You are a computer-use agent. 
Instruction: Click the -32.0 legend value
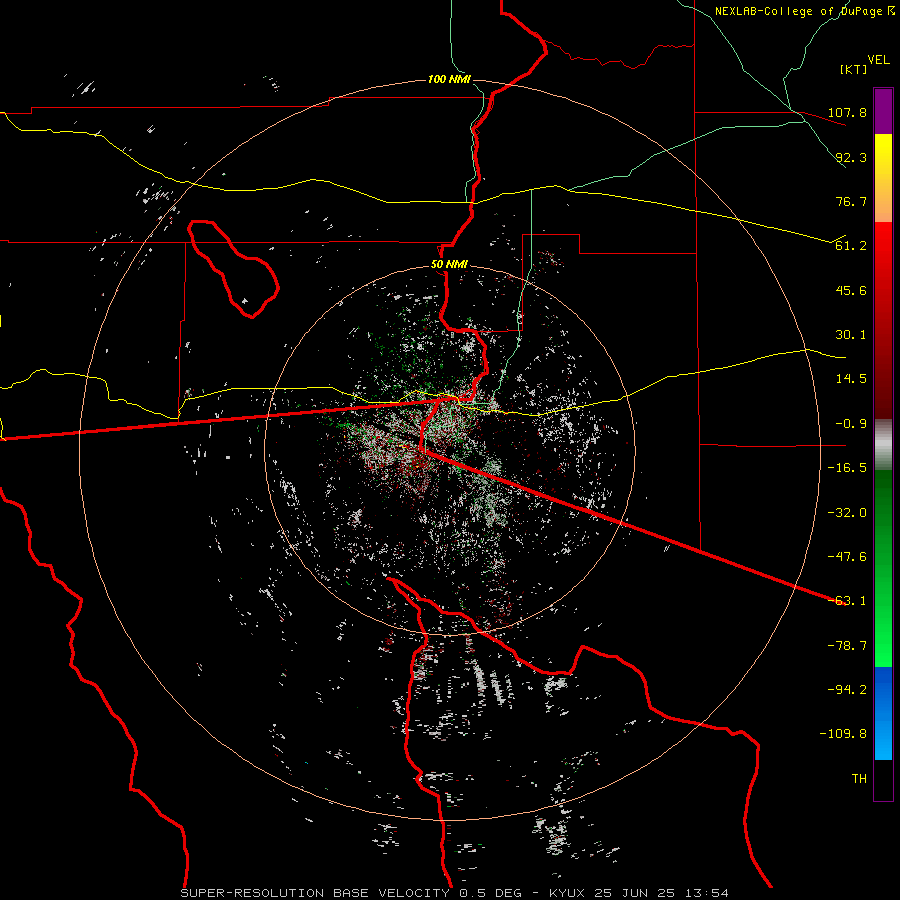coord(847,513)
